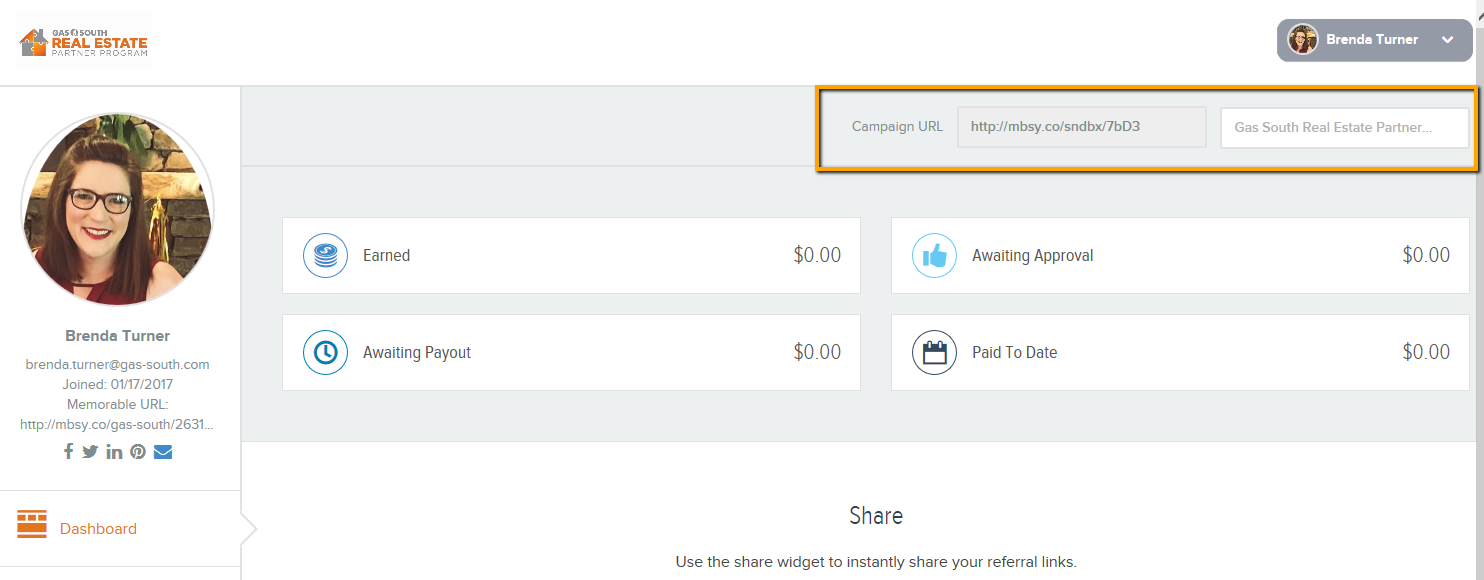Open the LinkedIn share icon
Viewport: 1484px width, 580px height.
point(114,451)
